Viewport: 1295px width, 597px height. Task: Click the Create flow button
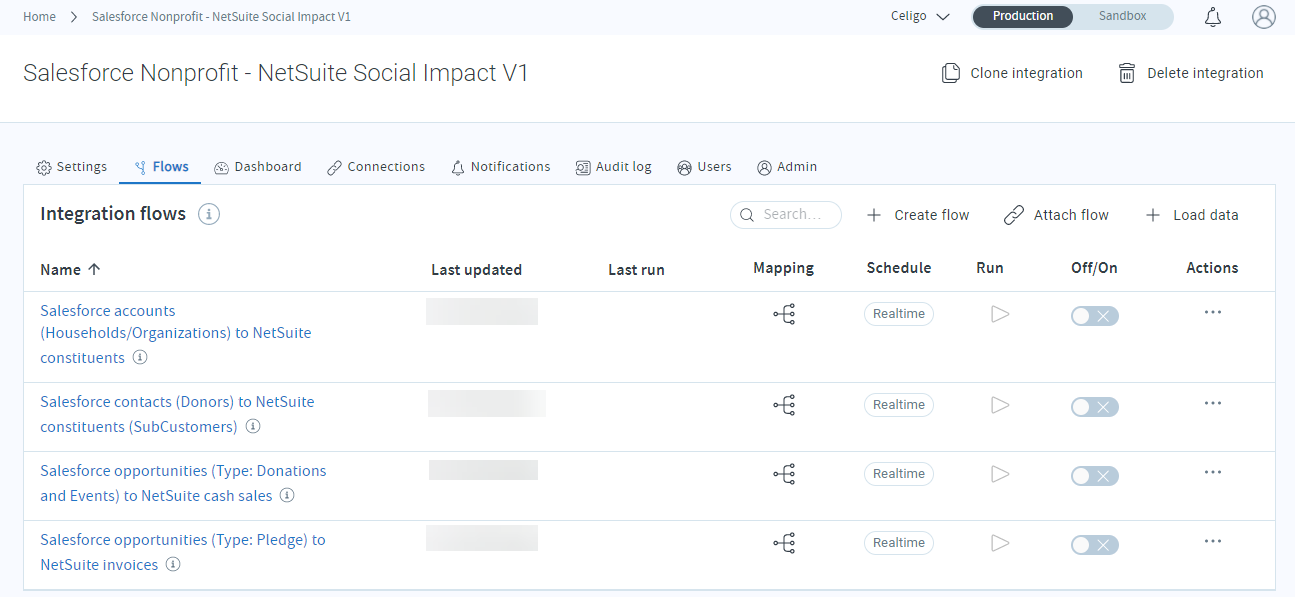click(x=917, y=215)
